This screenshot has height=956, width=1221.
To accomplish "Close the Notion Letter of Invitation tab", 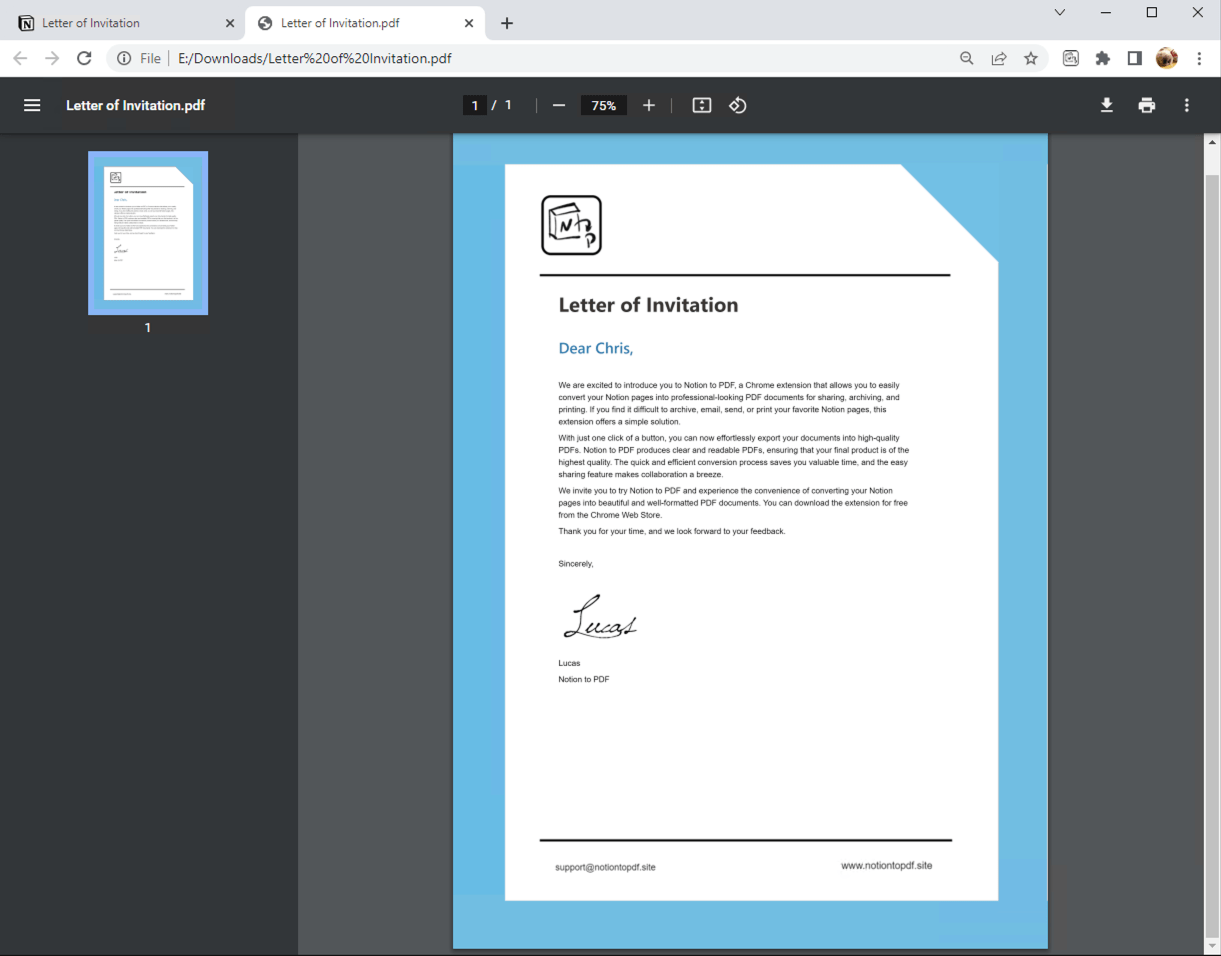I will pyautogui.click(x=230, y=23).
